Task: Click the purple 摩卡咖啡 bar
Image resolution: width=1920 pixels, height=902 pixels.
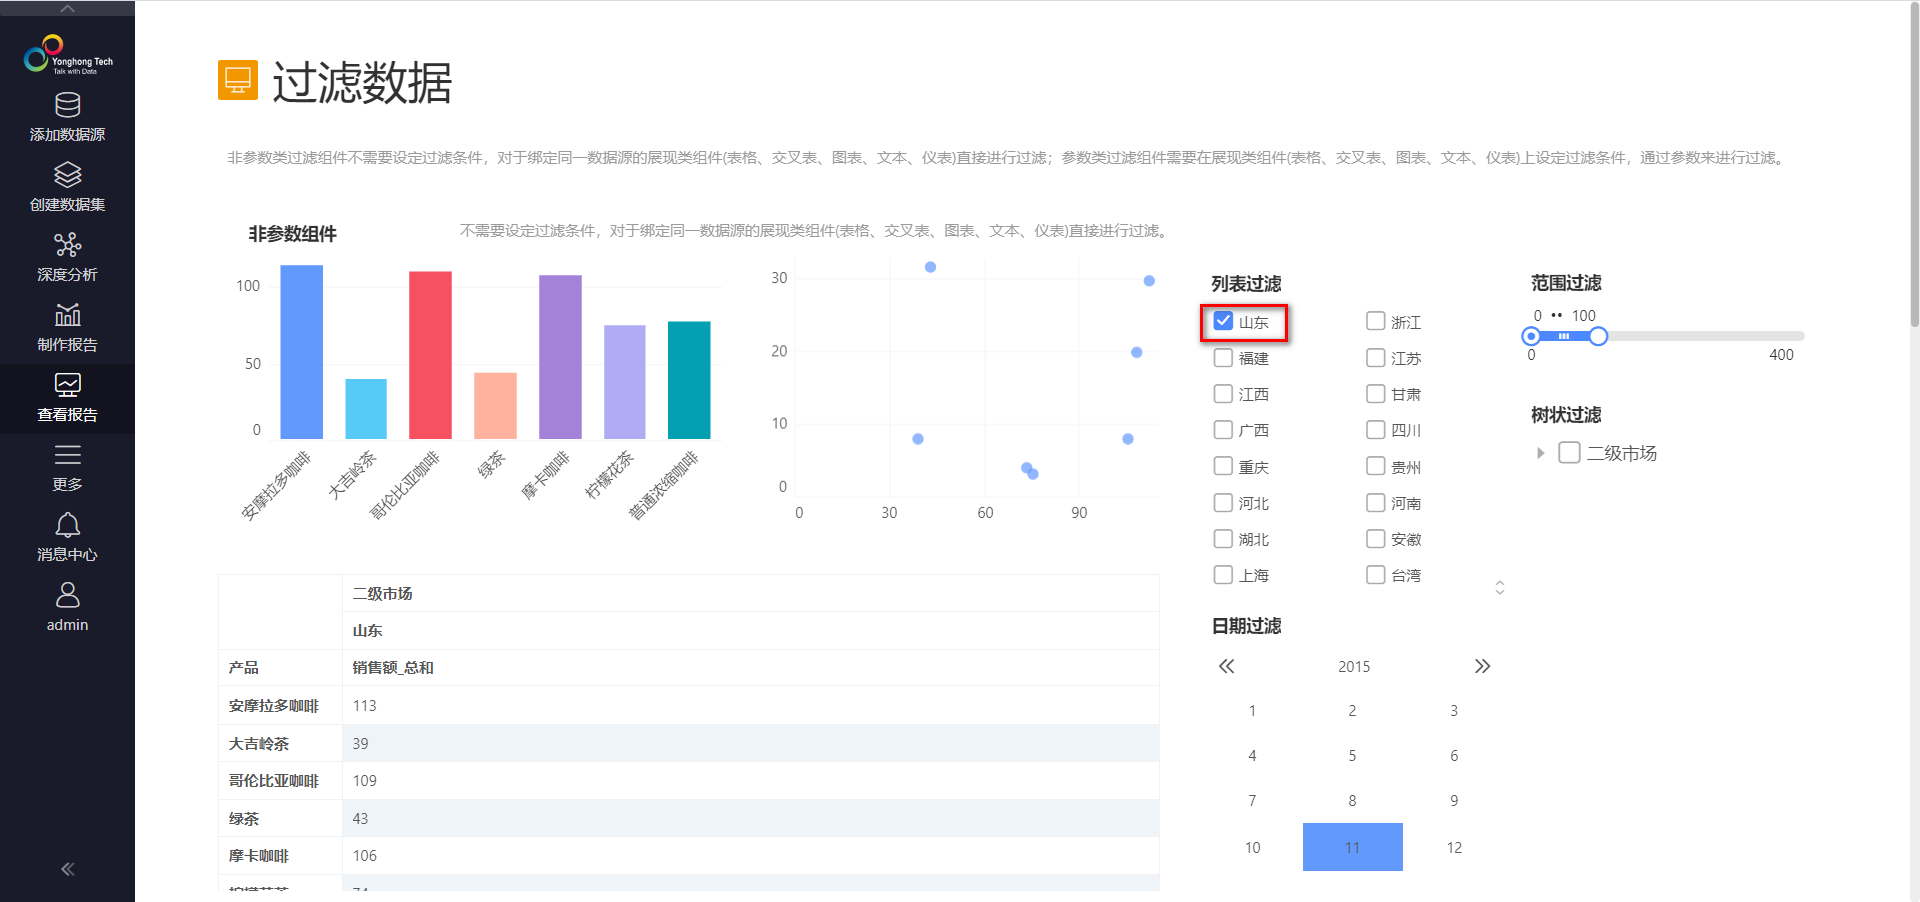Action: [x=560, y=357]
